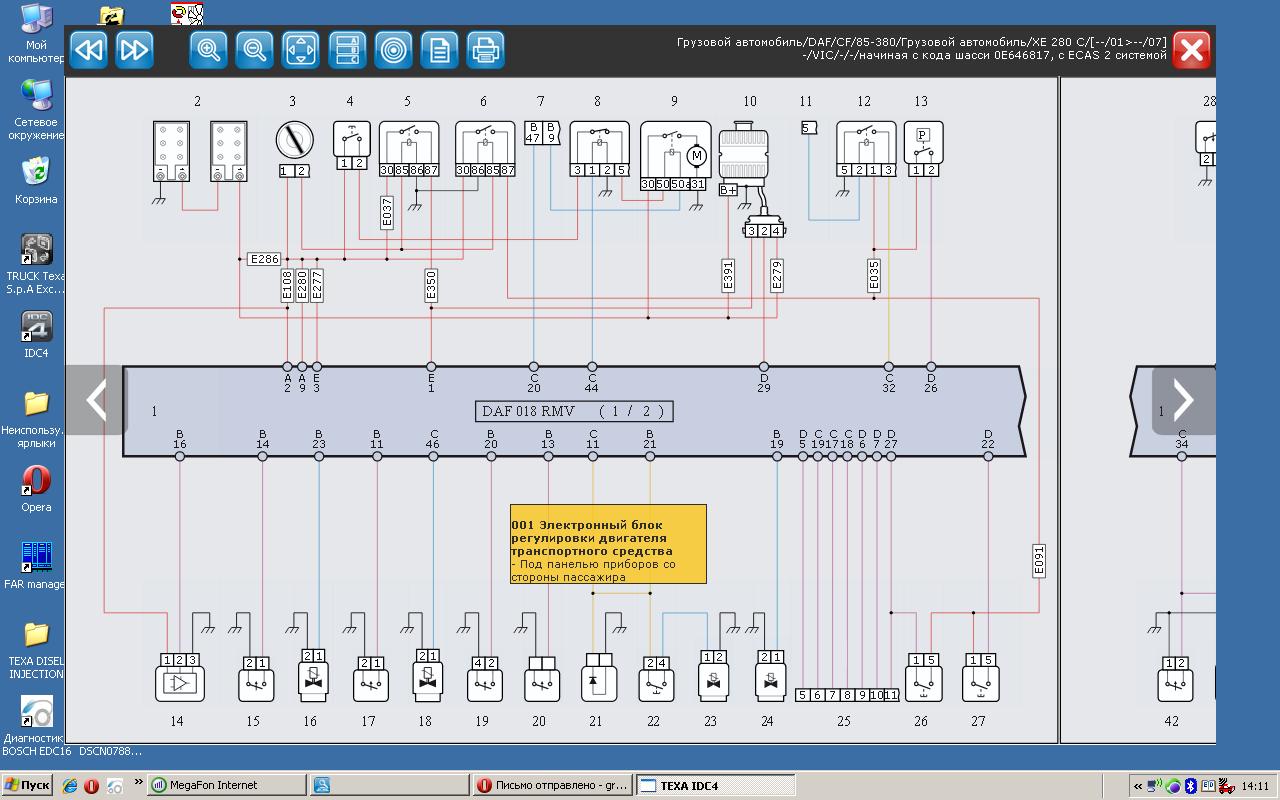Viewport: 1280px width, 800px height.
Task: Launch Internet Explorer from quick launch
Action: pos(70,786)
